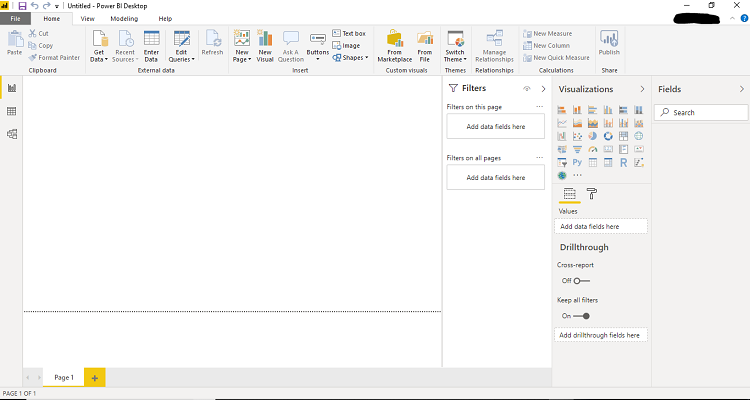750x400 pixels.
Task: Click the Save icon in title bar
Action: [22, 6]
